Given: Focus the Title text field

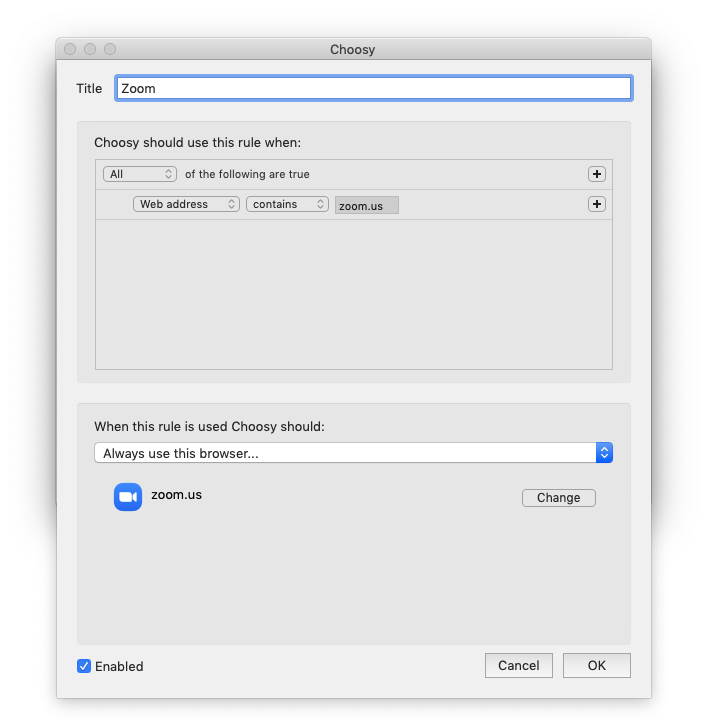Looking at the screenshot, I should [374, 88].
